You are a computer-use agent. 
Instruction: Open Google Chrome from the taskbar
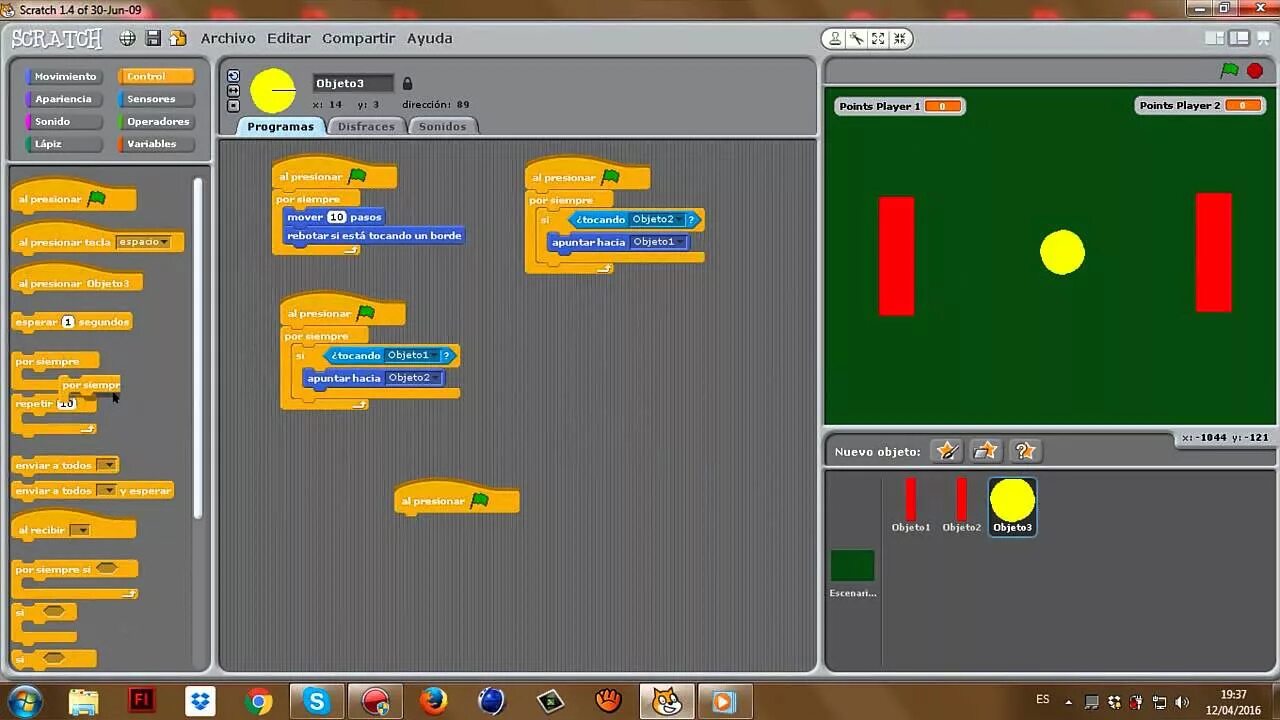coord(259,701)
